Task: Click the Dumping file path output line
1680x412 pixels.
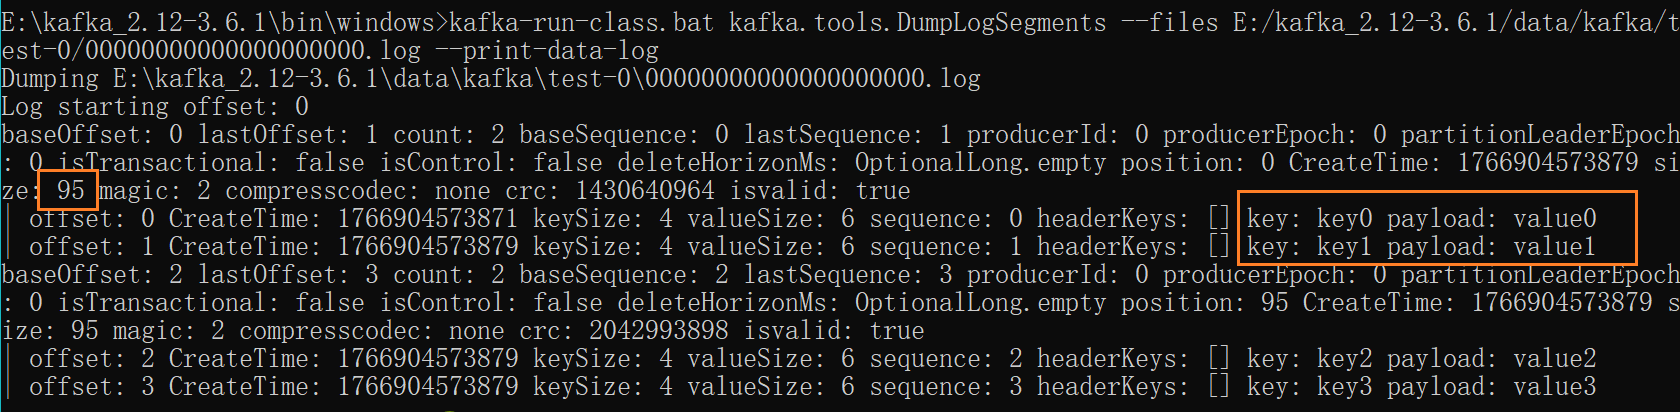Action: coord(490,78)
